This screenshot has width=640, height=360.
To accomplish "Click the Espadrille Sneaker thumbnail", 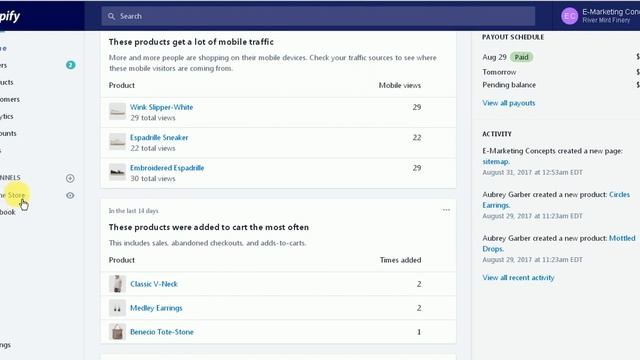I will (117, 142).
